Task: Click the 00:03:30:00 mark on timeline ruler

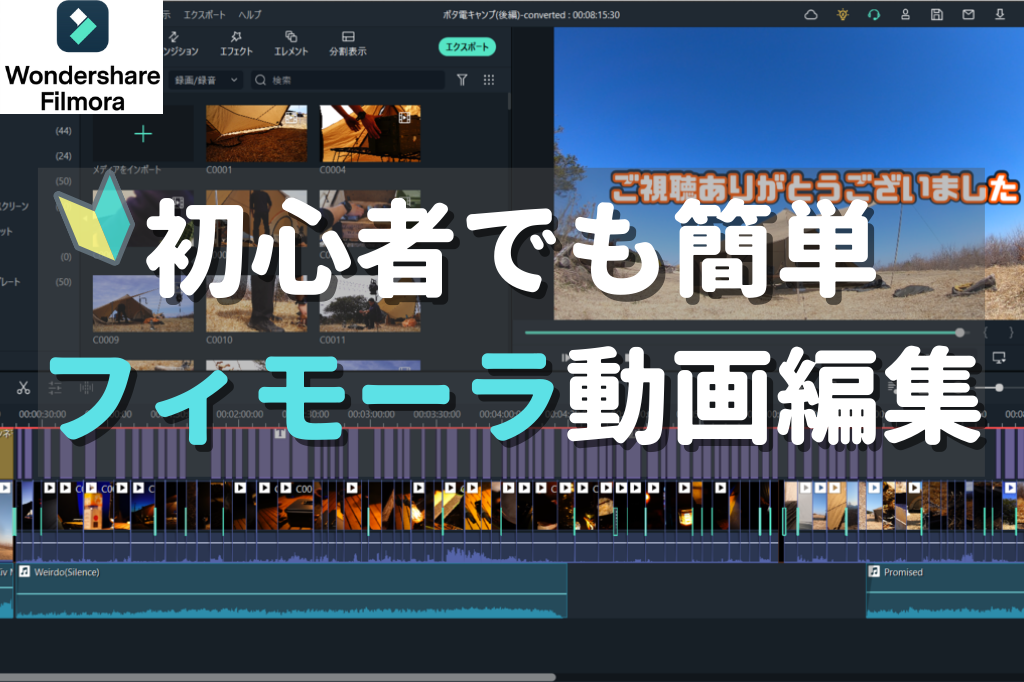Action: (x=437, y=414)
